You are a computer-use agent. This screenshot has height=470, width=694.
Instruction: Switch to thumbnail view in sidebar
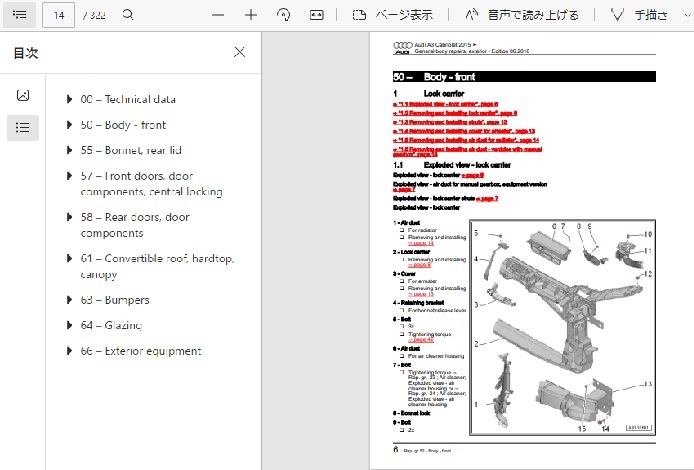click(23, 95)
